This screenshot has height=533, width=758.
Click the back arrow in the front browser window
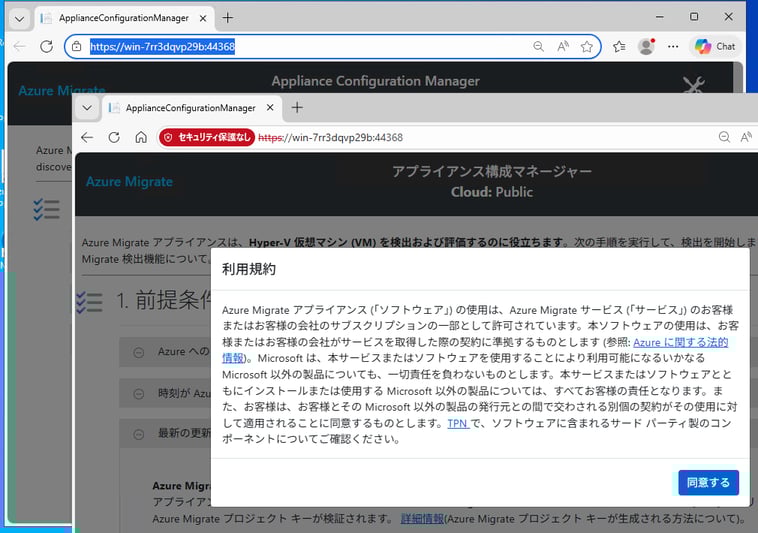(x=87, y=137)
